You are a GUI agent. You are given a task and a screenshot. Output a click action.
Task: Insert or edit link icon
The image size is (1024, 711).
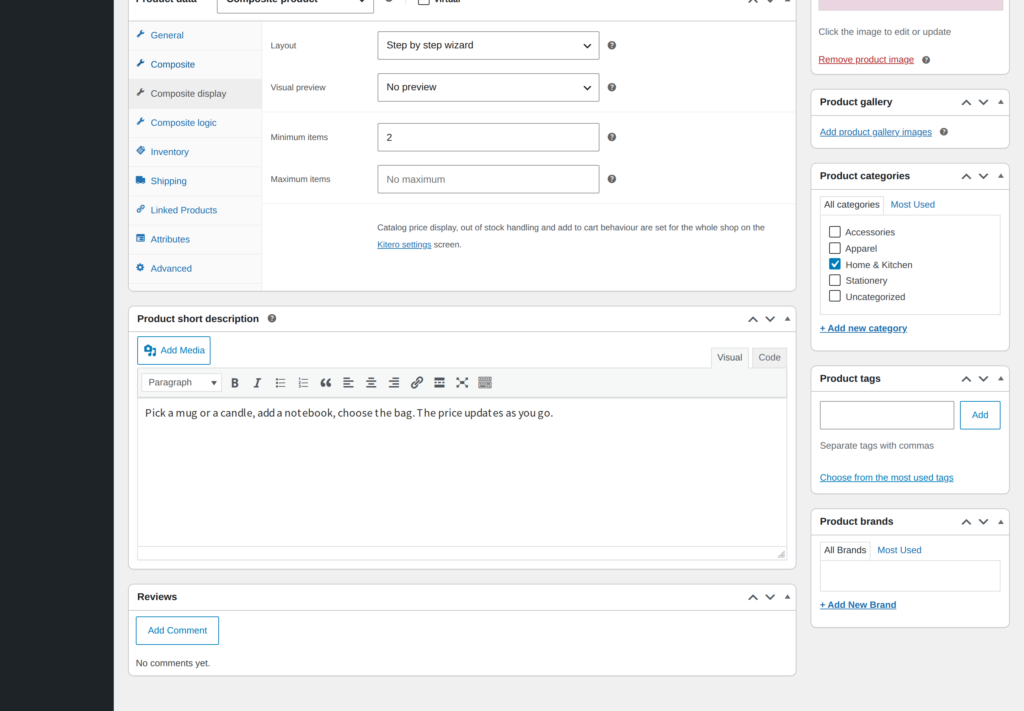pos(417,383)
